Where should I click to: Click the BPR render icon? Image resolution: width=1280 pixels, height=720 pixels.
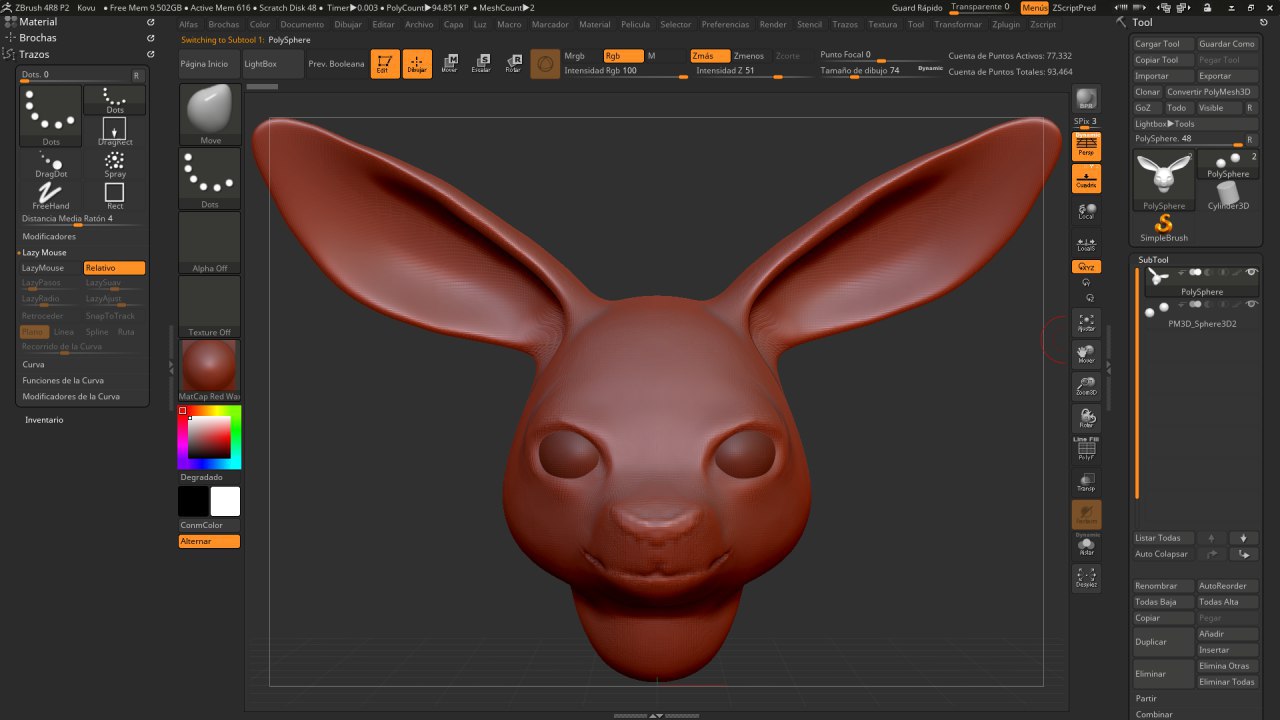pyautogui.click(x=1086, y=99)
